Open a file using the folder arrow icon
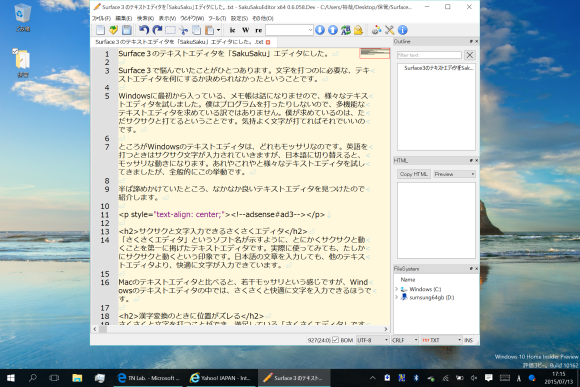580x387 pixels. pyautogui.click(x=114, y=30)
